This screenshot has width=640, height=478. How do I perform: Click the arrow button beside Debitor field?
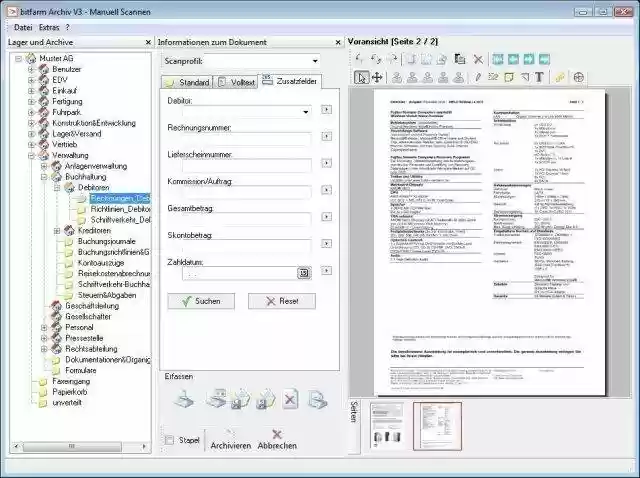tap(326, 109)
